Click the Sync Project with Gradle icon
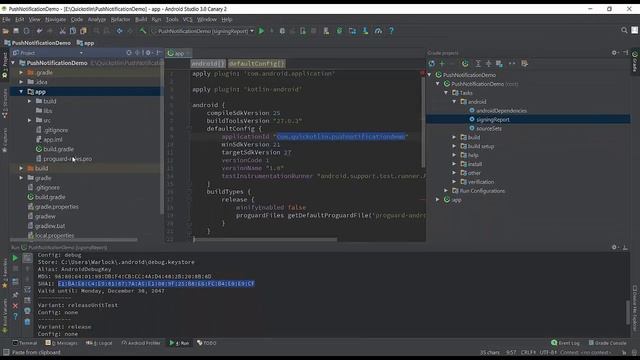Screen dimensions: 640x360 pos(339,31)
